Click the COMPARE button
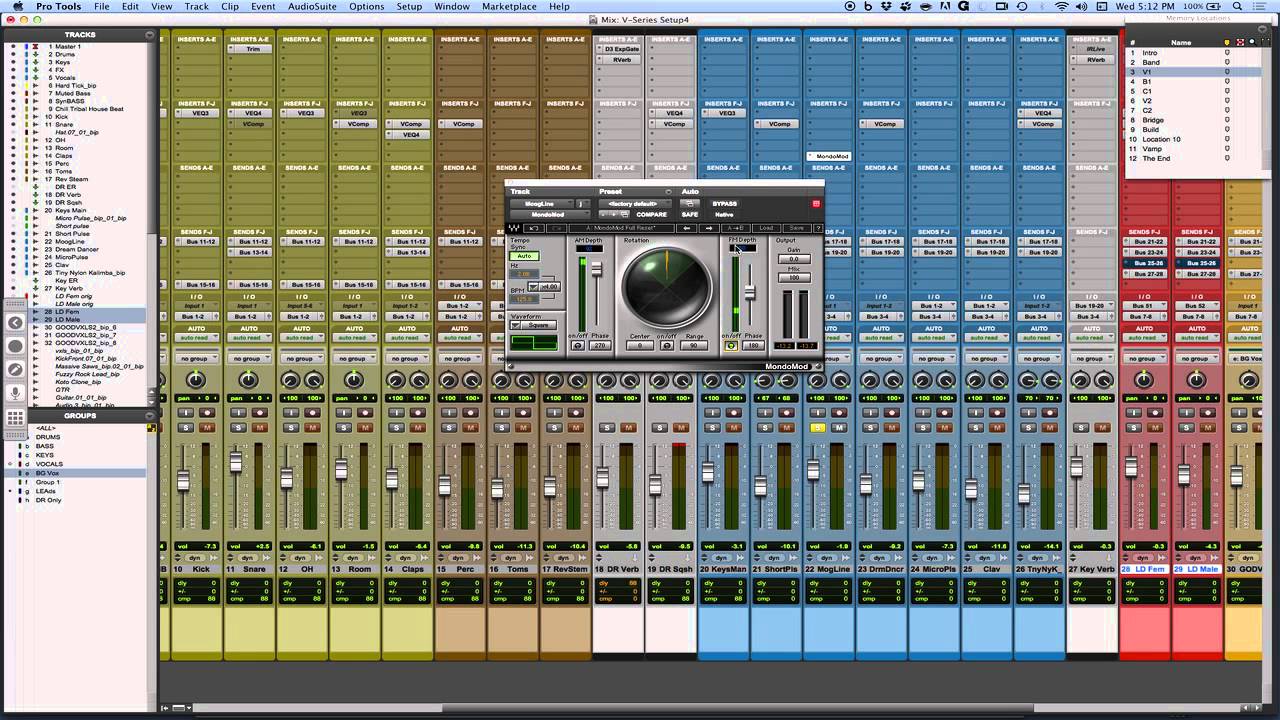1280x720 pixels. (x=651, y=214)
